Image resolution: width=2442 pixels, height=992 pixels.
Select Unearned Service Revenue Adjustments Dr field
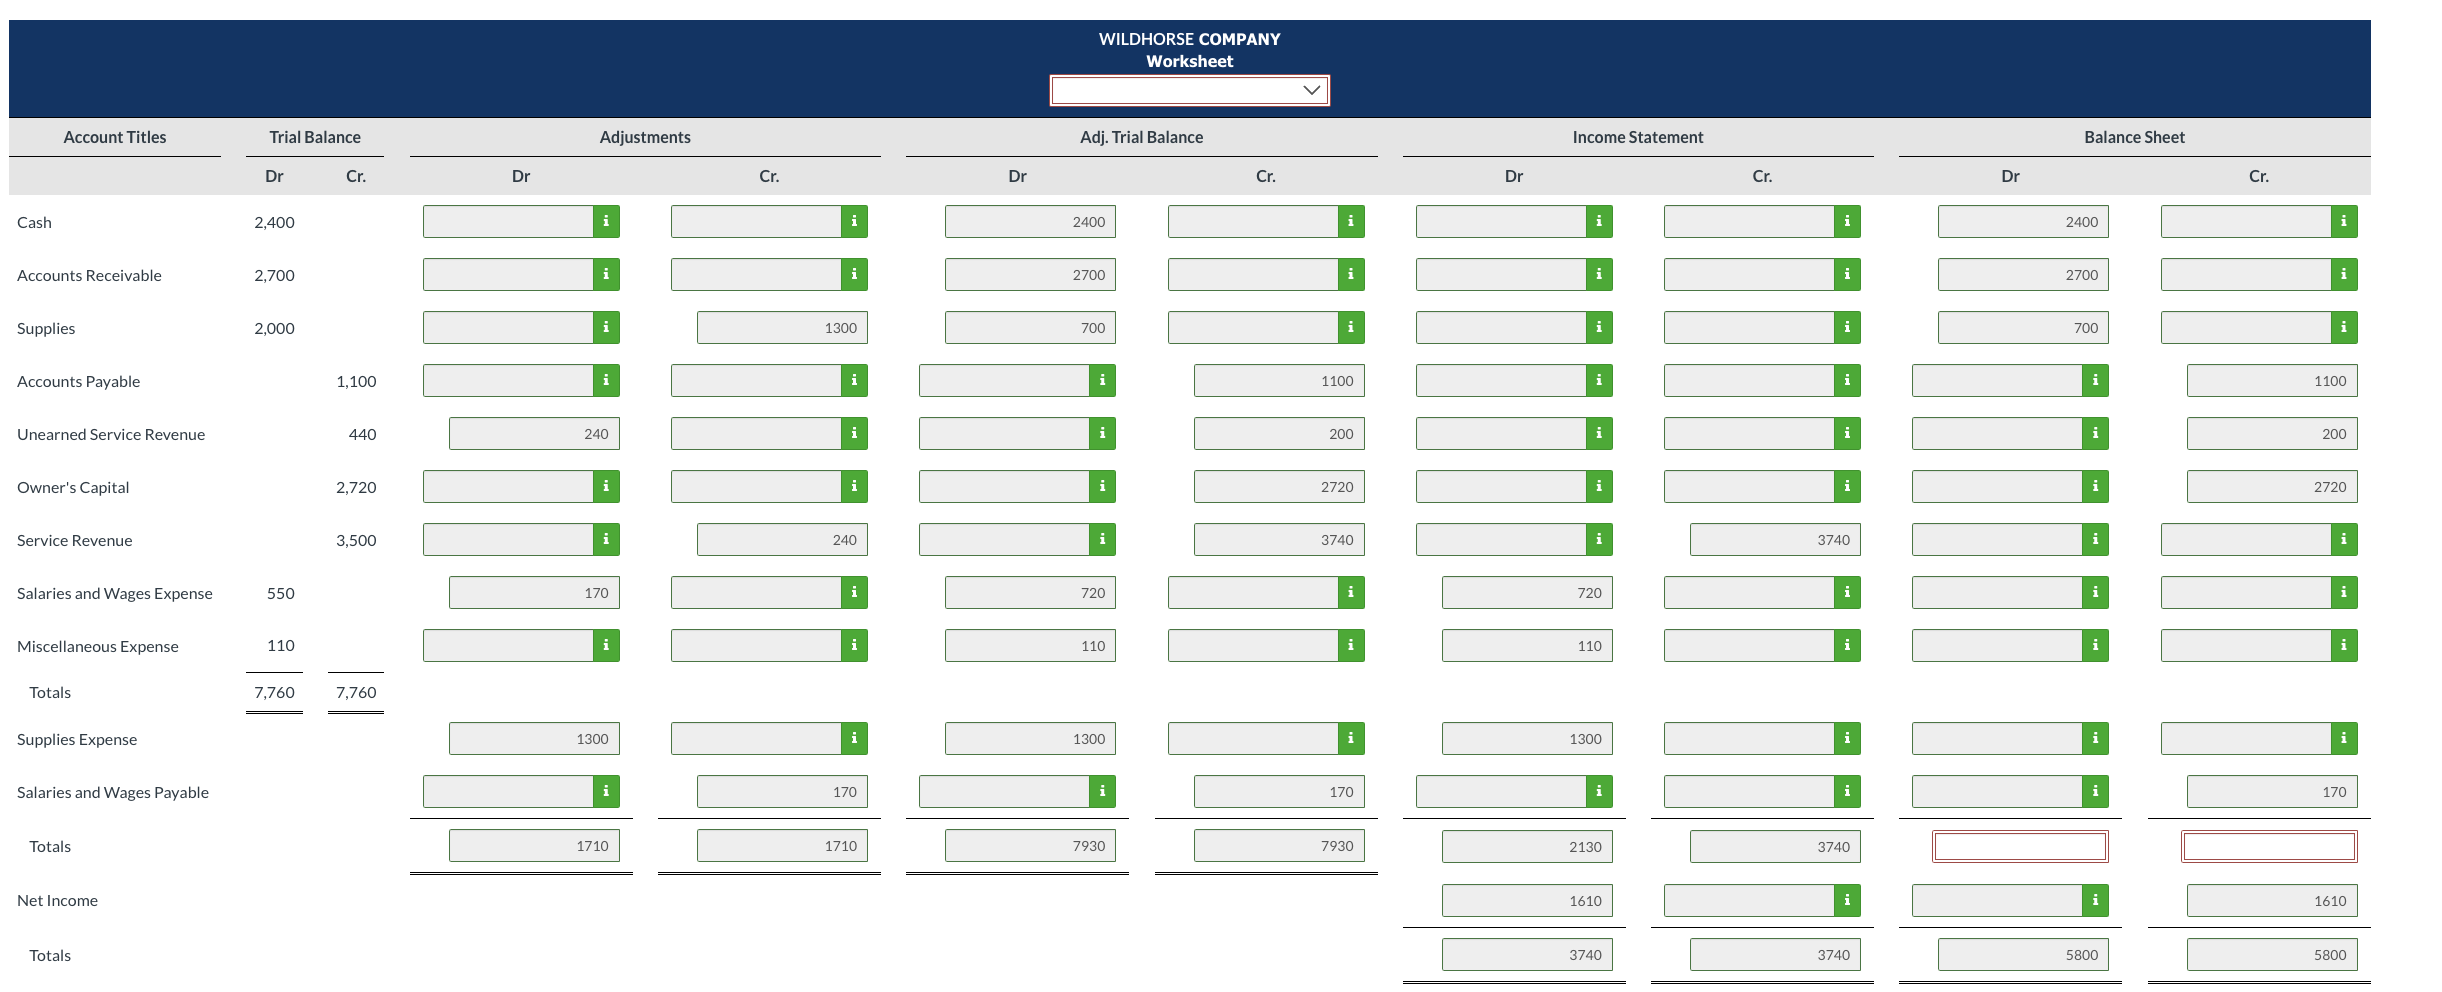click(534, 433)
